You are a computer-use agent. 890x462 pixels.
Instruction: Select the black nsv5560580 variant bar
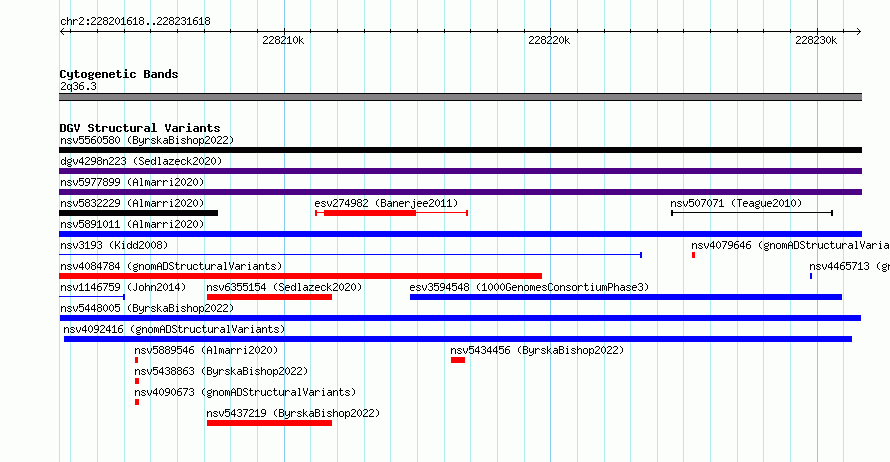(460, 150)
